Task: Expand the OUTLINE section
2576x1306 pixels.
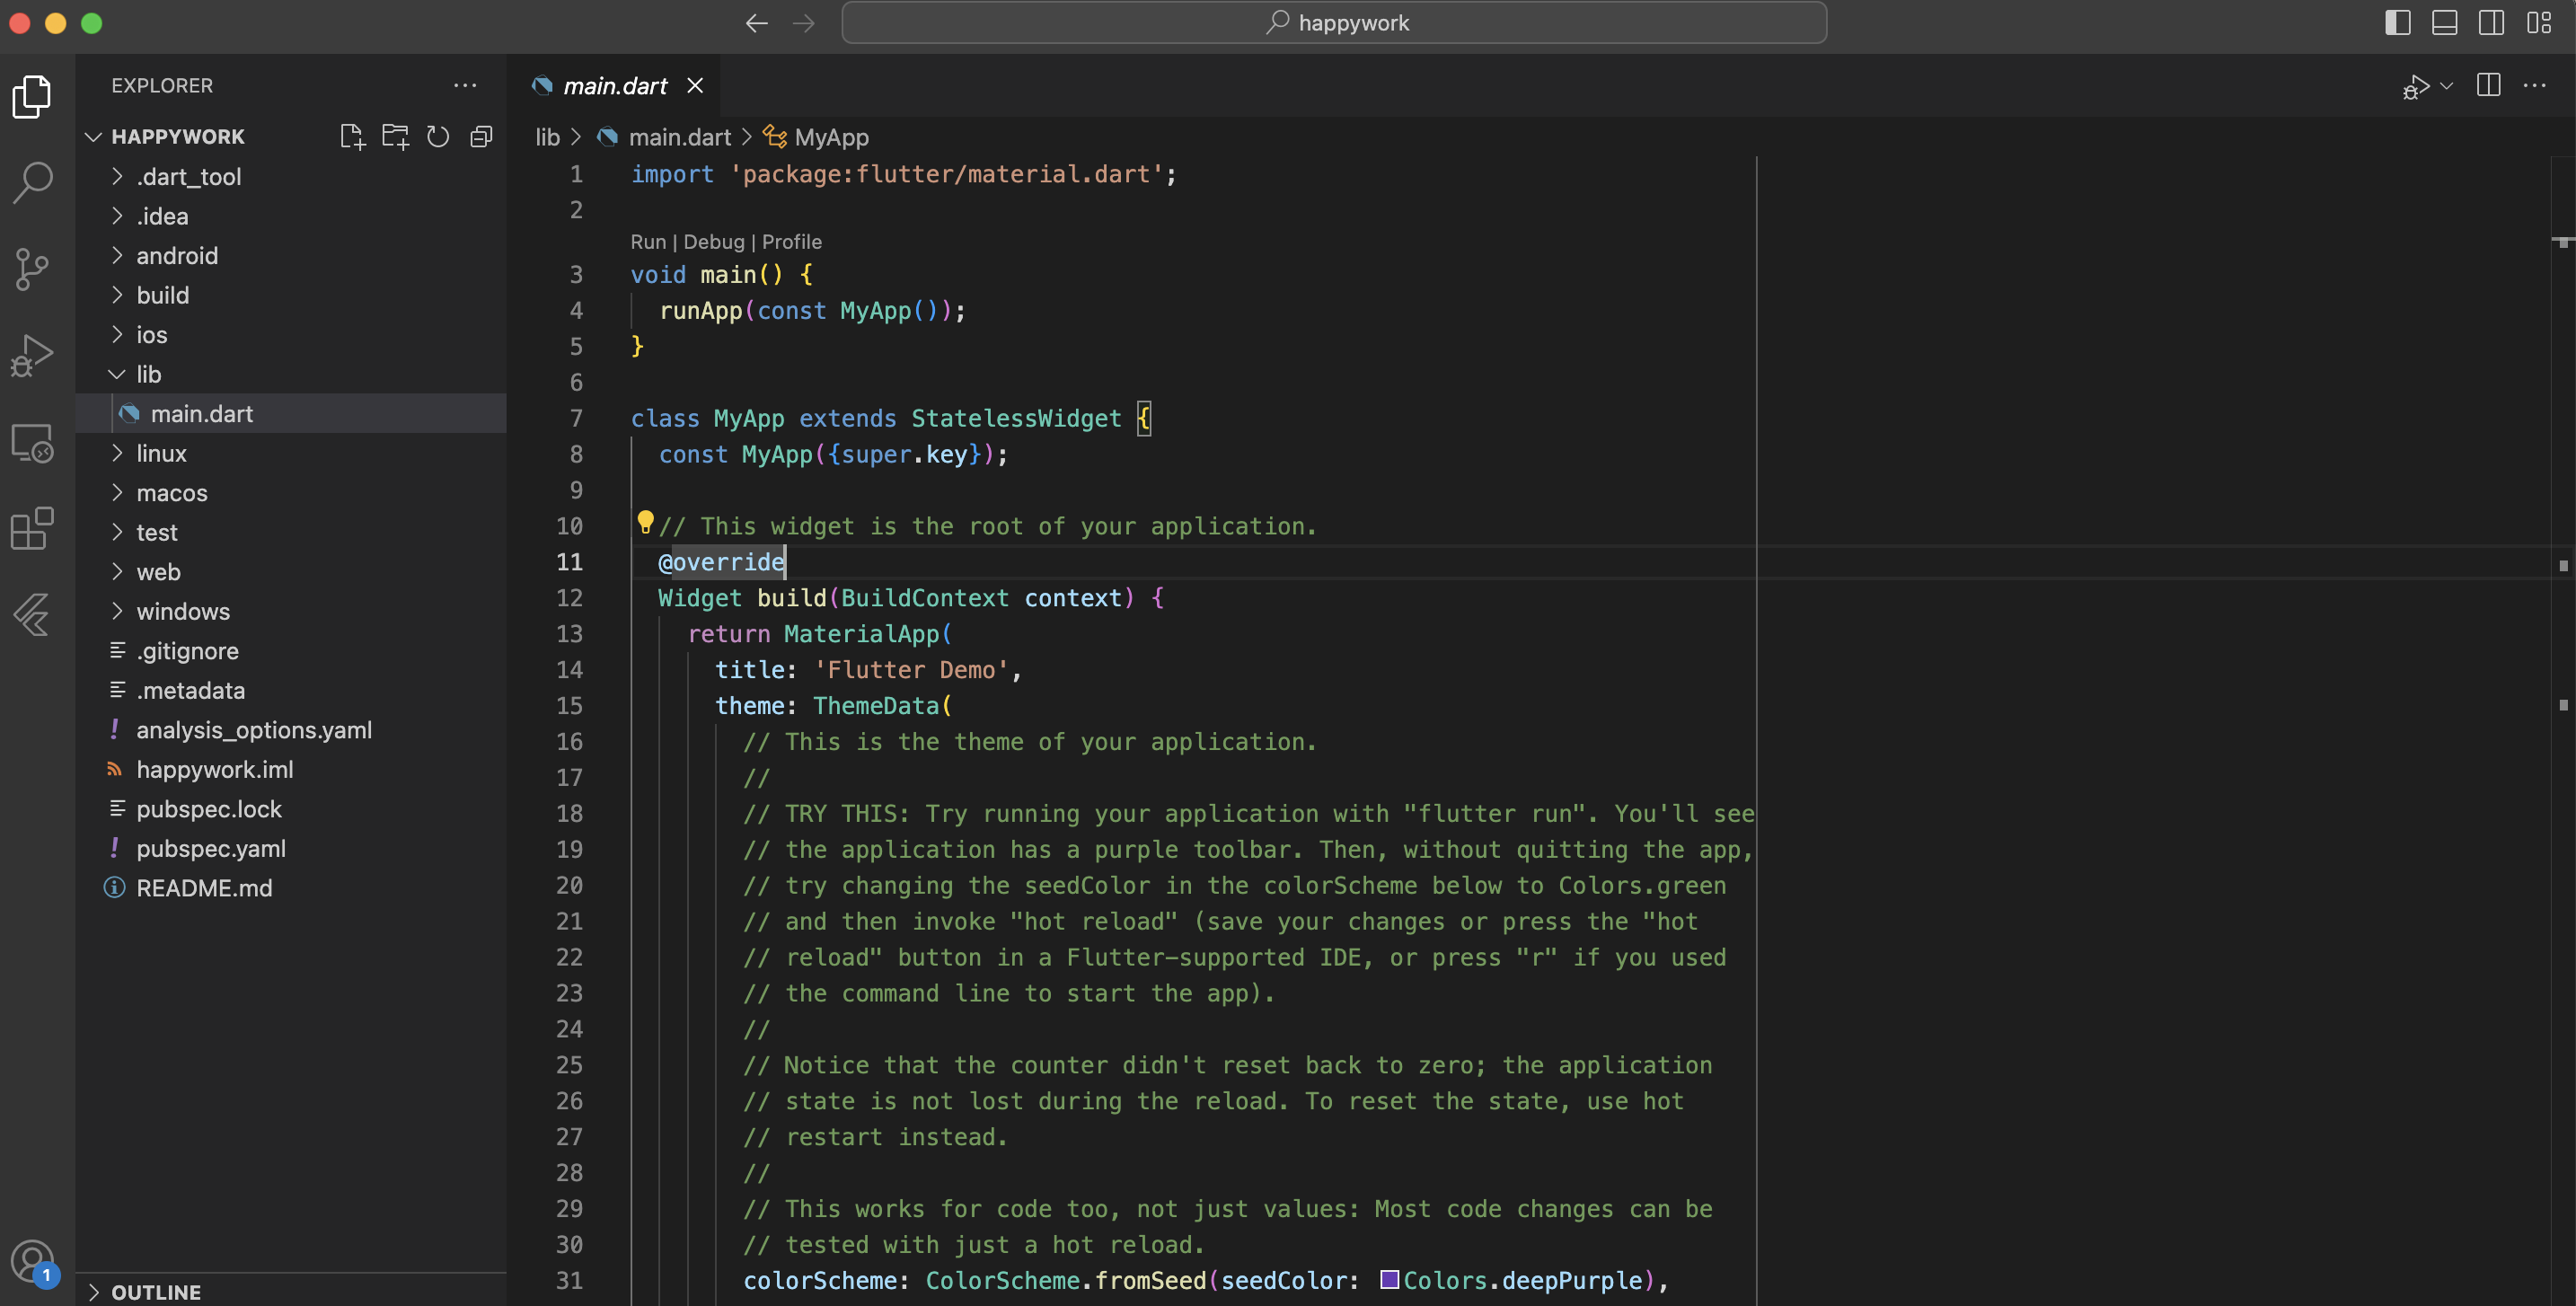Action: (x=155, y=1292)
